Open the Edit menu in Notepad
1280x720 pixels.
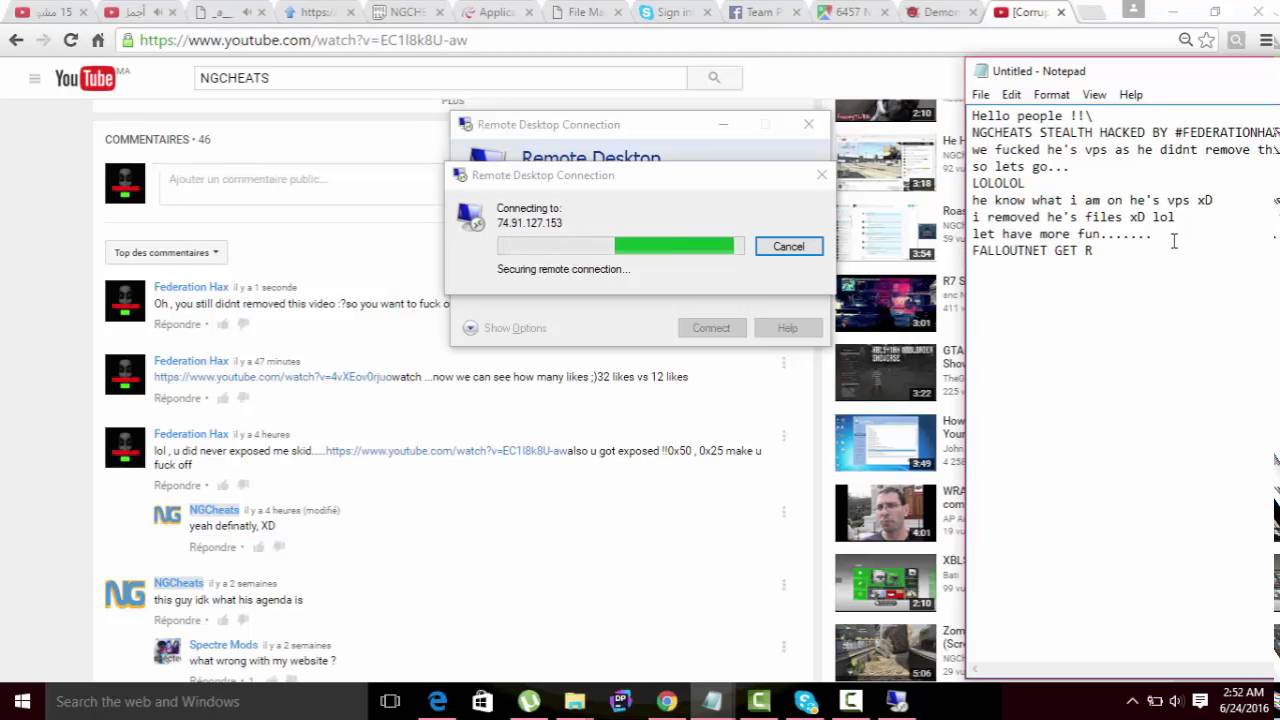[1012, 94]
